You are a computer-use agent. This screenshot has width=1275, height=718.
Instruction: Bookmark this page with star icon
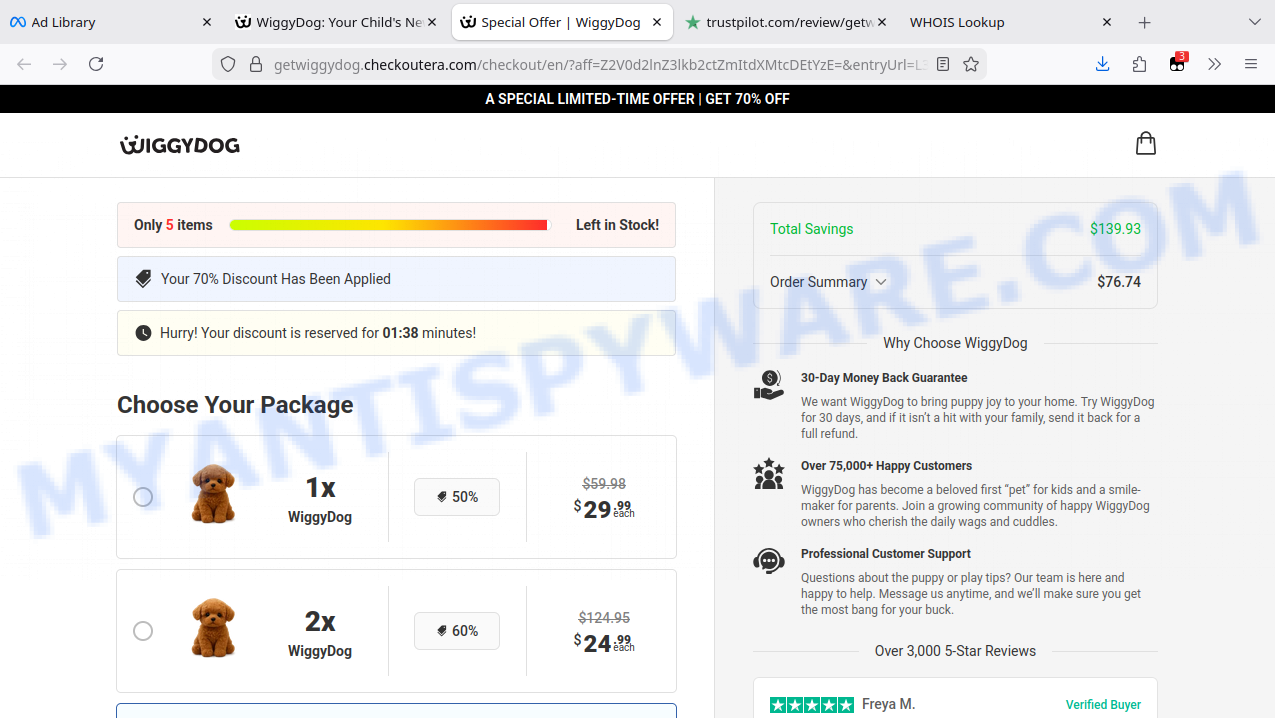[x=970, y=64]
